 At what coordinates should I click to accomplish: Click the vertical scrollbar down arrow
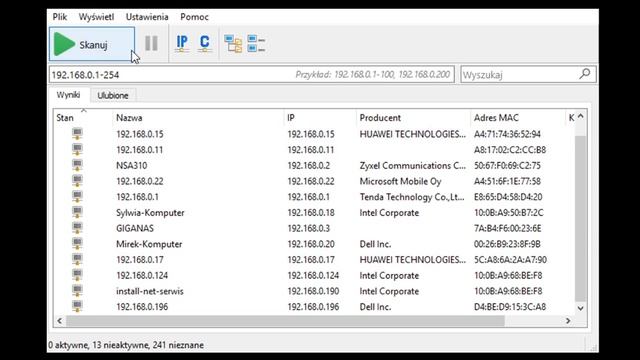pos(580,309)
